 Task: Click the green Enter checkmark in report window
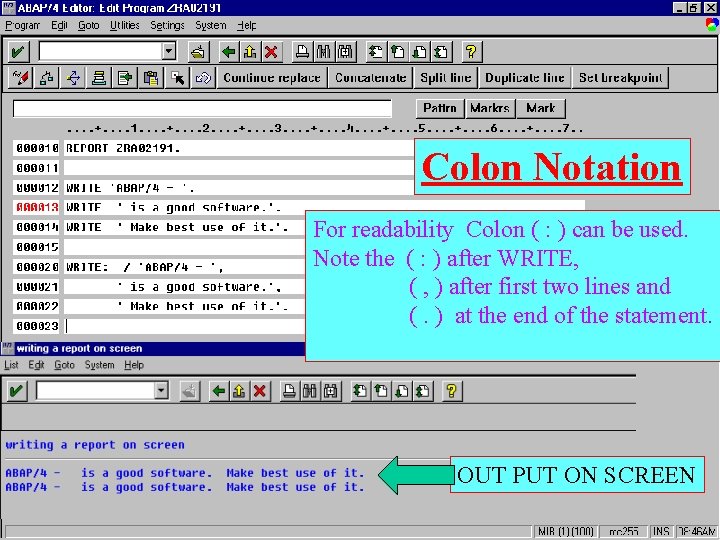pyautogui.click(x=17, y=391)
